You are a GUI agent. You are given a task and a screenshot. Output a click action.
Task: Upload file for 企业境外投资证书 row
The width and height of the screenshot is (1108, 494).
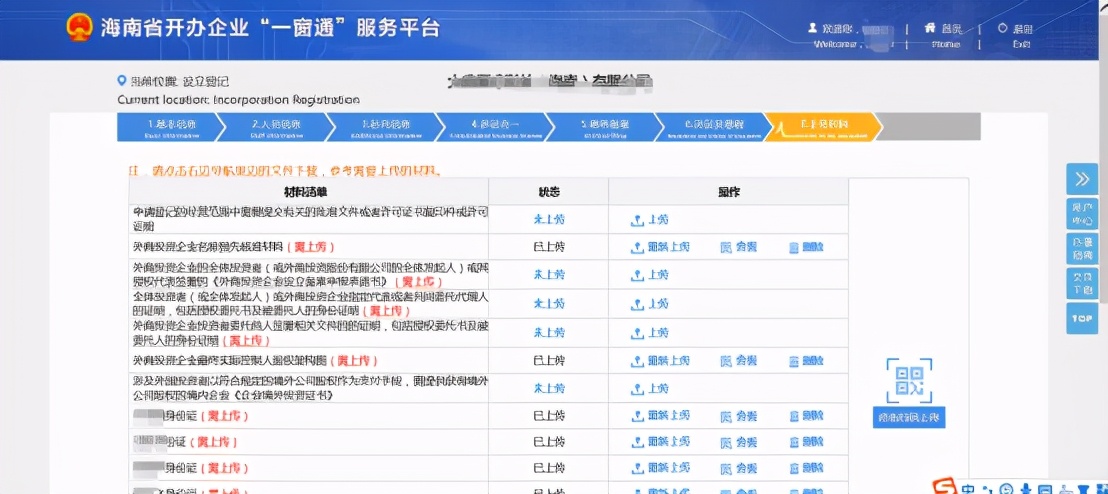649,389
